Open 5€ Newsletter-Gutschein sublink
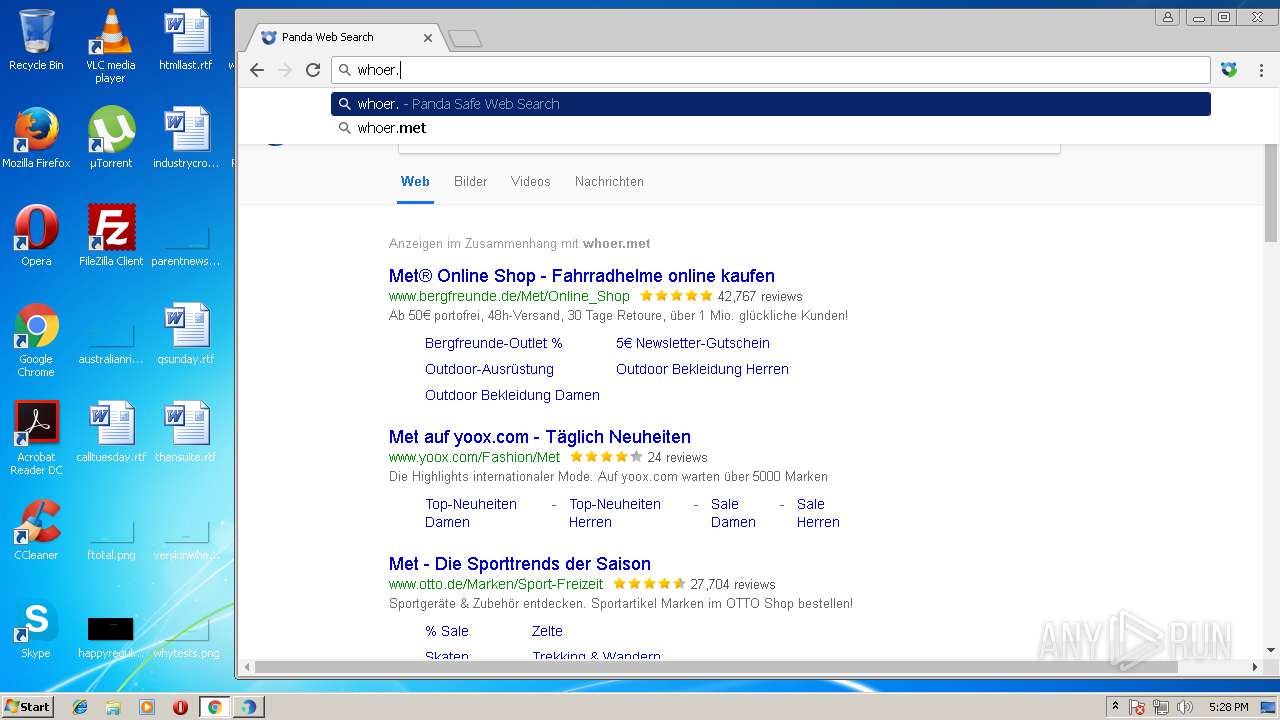The image size is (1280, 720). tap(693, 343)
